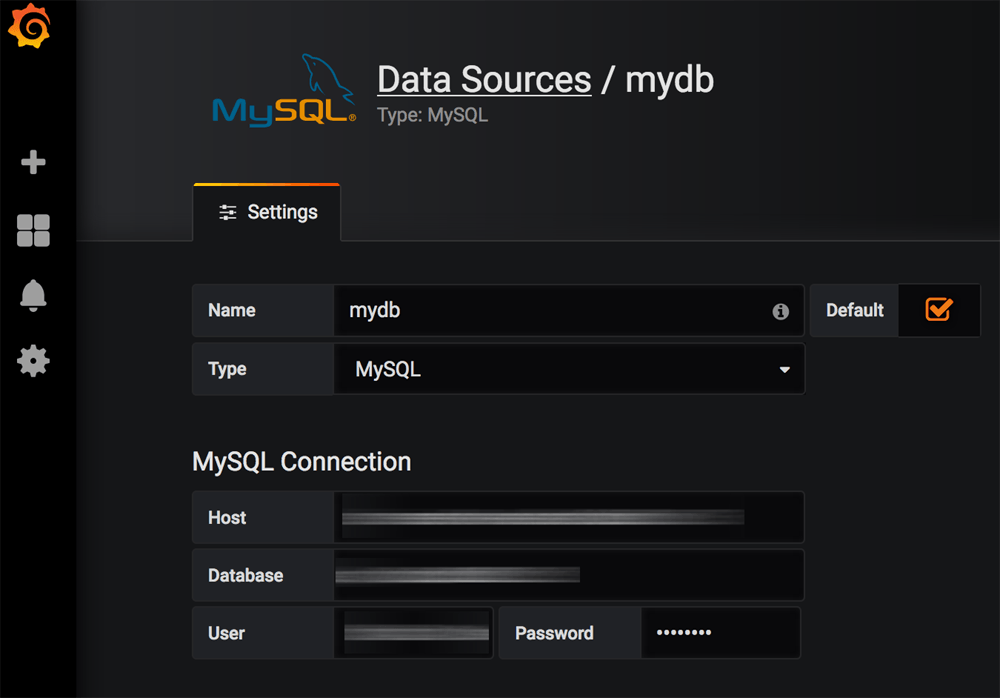This screenshot has height=698, width=1000.
Task: Go to the Data Sources link
Action: 484,80
